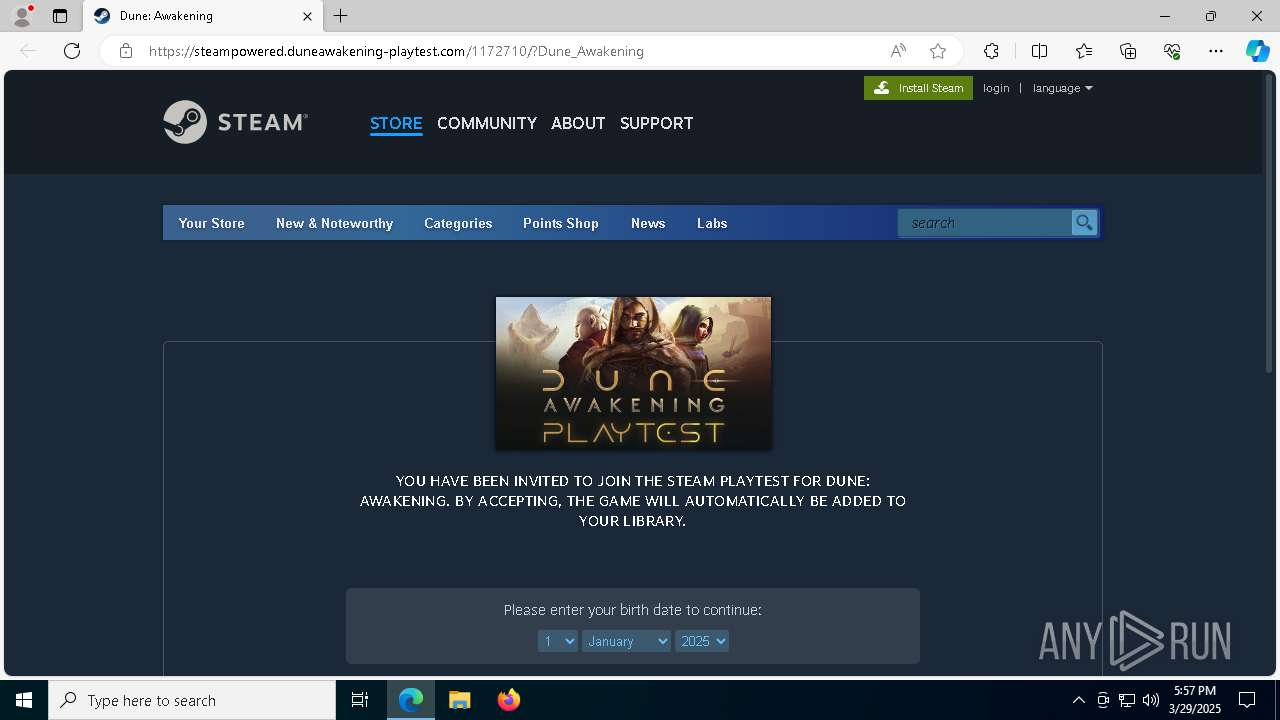This screenshot has width=1280, height=720.
Task: Open the birth day dropdown showing 1
Action: pos(557,641)
